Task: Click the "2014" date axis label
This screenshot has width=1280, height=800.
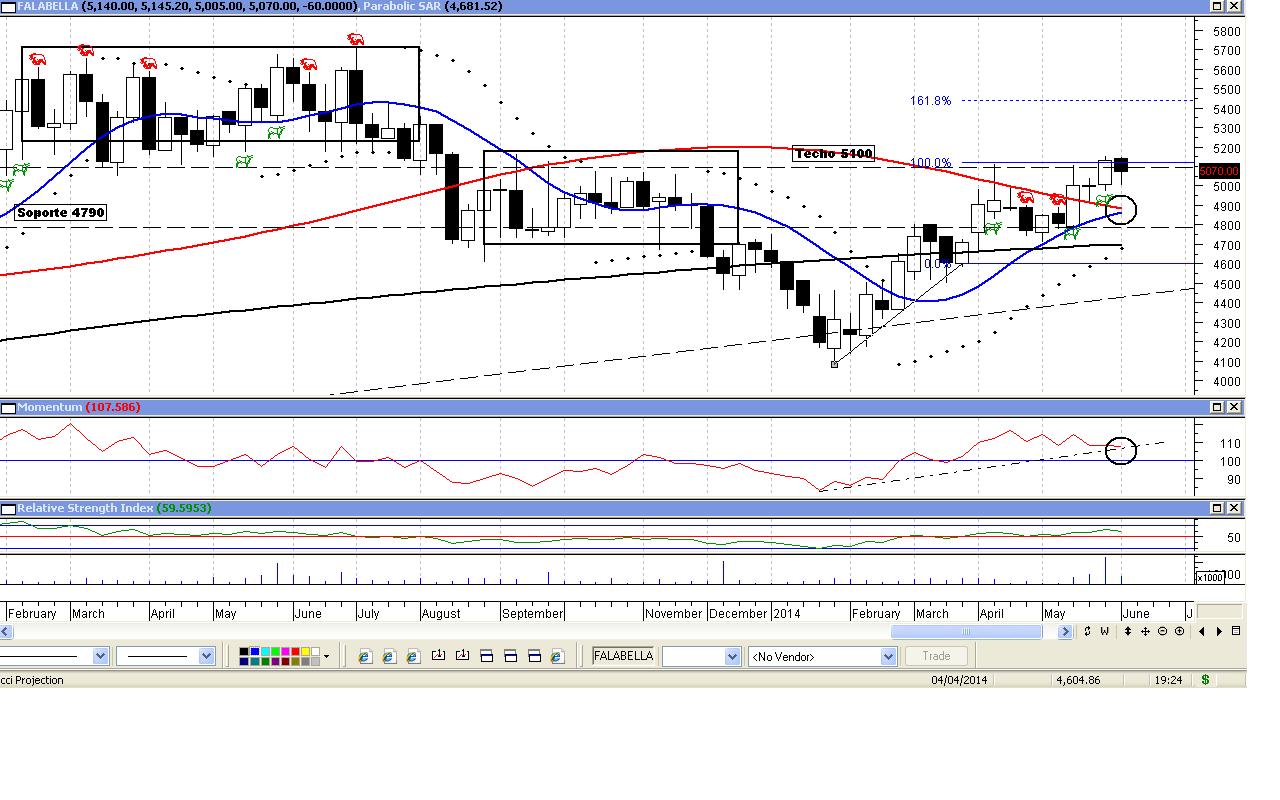Action: coord(787,613)
